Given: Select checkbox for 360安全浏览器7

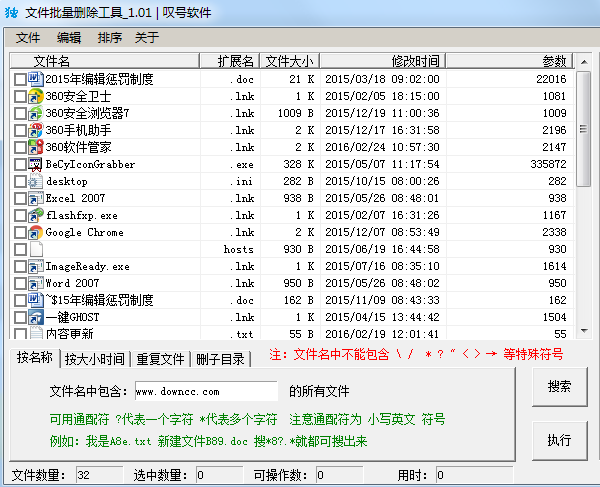Looking at the screenshot, I should point(20,114).
